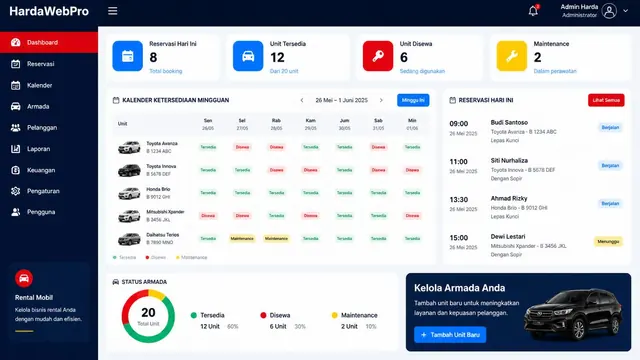Viewport: 640px width, 360px height.
Task: Click Siti Nurhaliza's Berjalan status badge
Action: click(x=610, y=165)
